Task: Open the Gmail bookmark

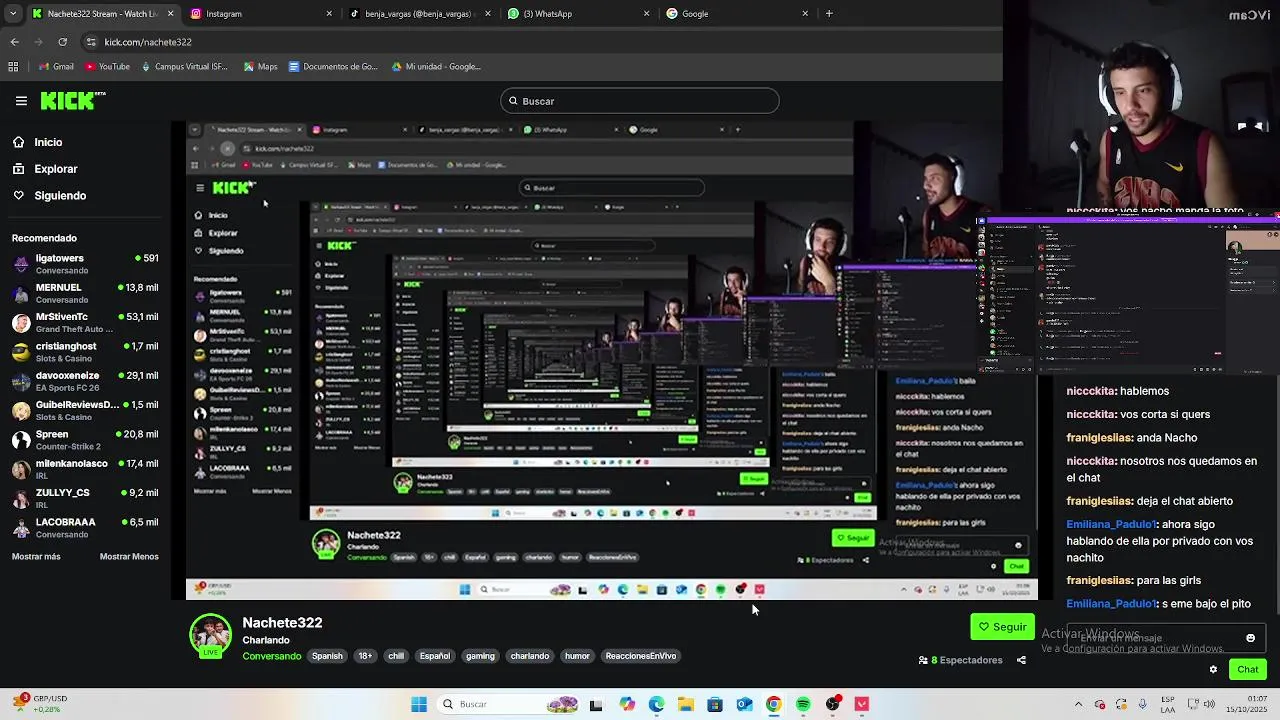Action: pyautogui.click(x=56, y=67)
